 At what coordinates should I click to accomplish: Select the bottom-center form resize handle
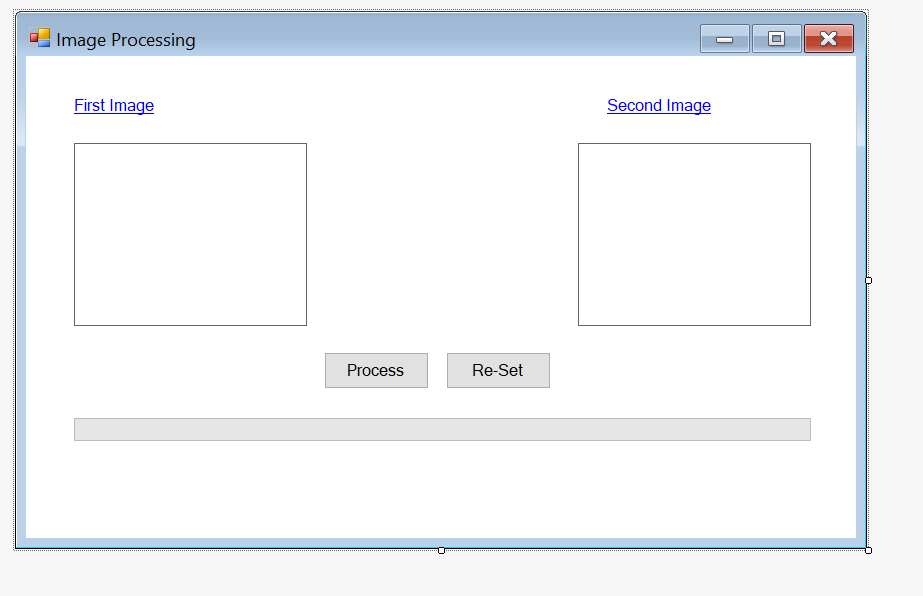tap(442, 549)
